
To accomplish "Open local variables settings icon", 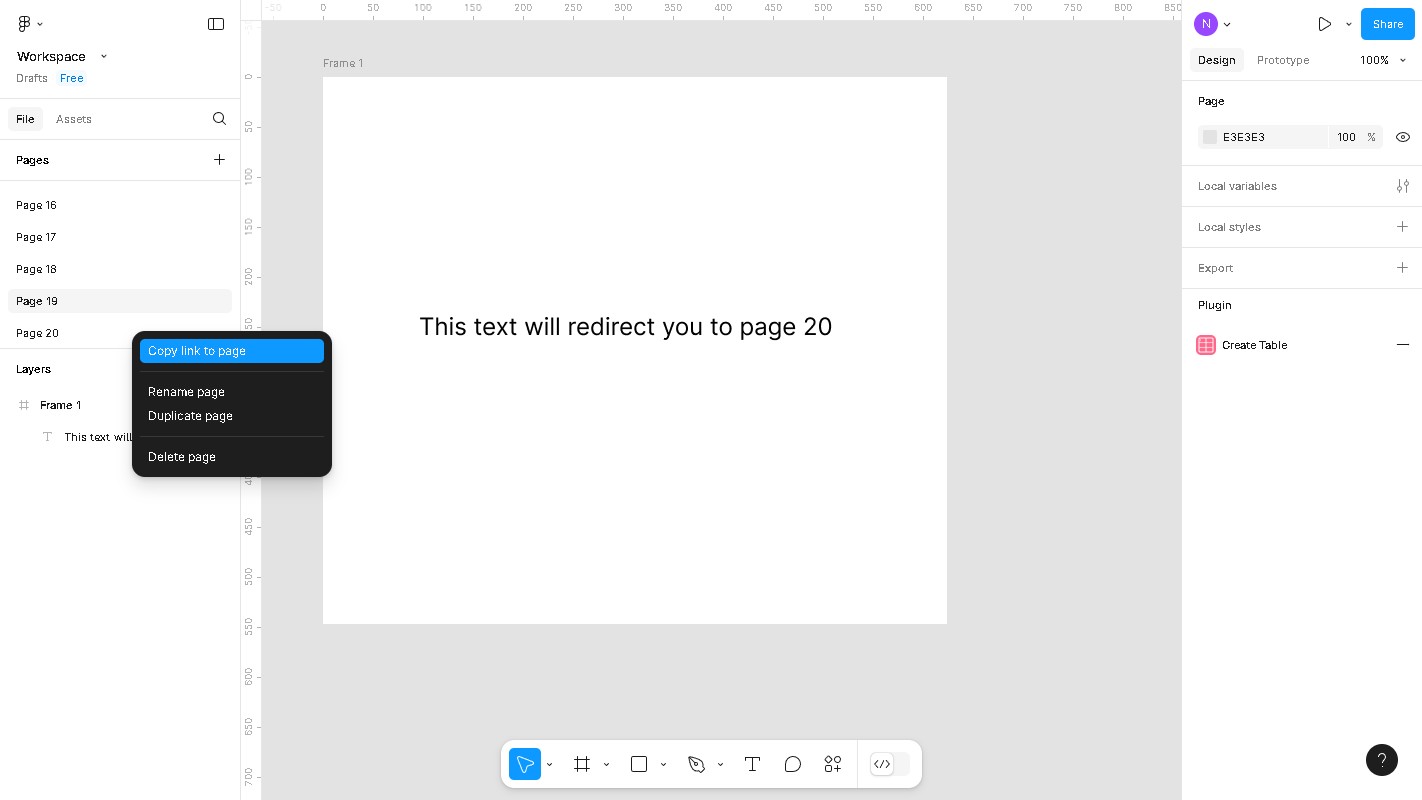I will click(x=1403, y=186).
